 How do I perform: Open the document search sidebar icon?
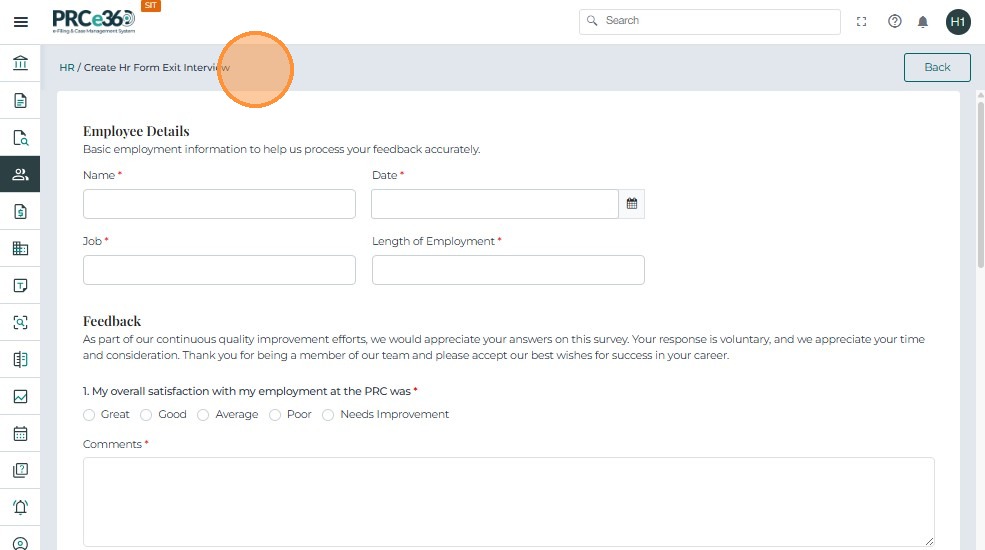coord(20,138)
